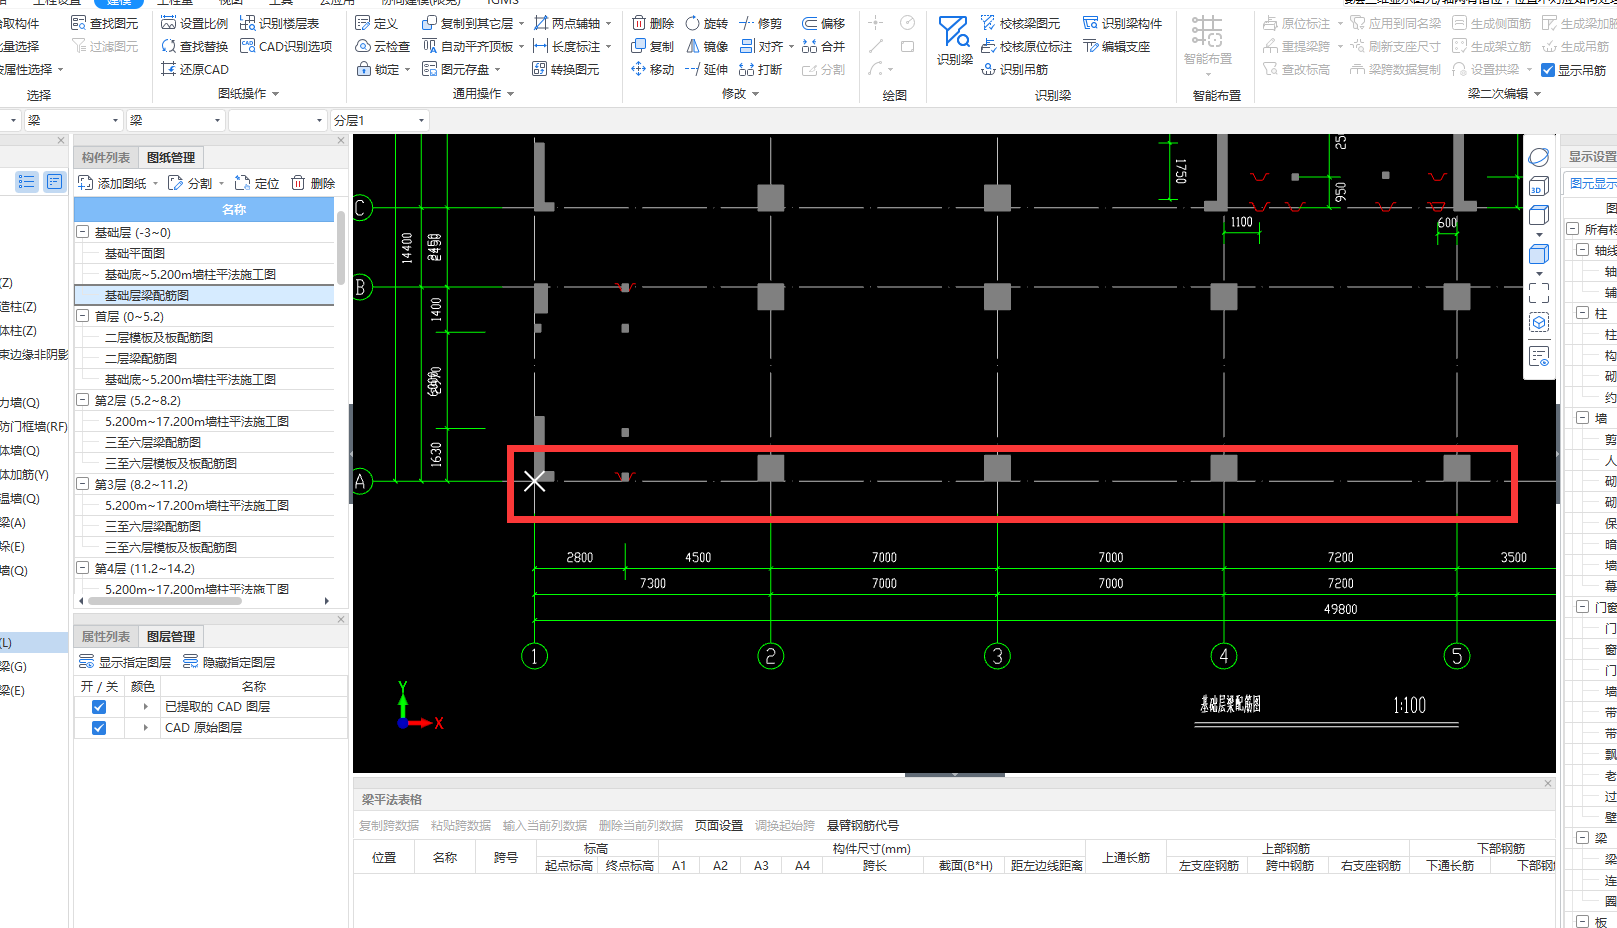Image resolution: width=1617 pixels, height=928 pixels.
Task: Click 还原CAD tool
Action: pos(194,69)
